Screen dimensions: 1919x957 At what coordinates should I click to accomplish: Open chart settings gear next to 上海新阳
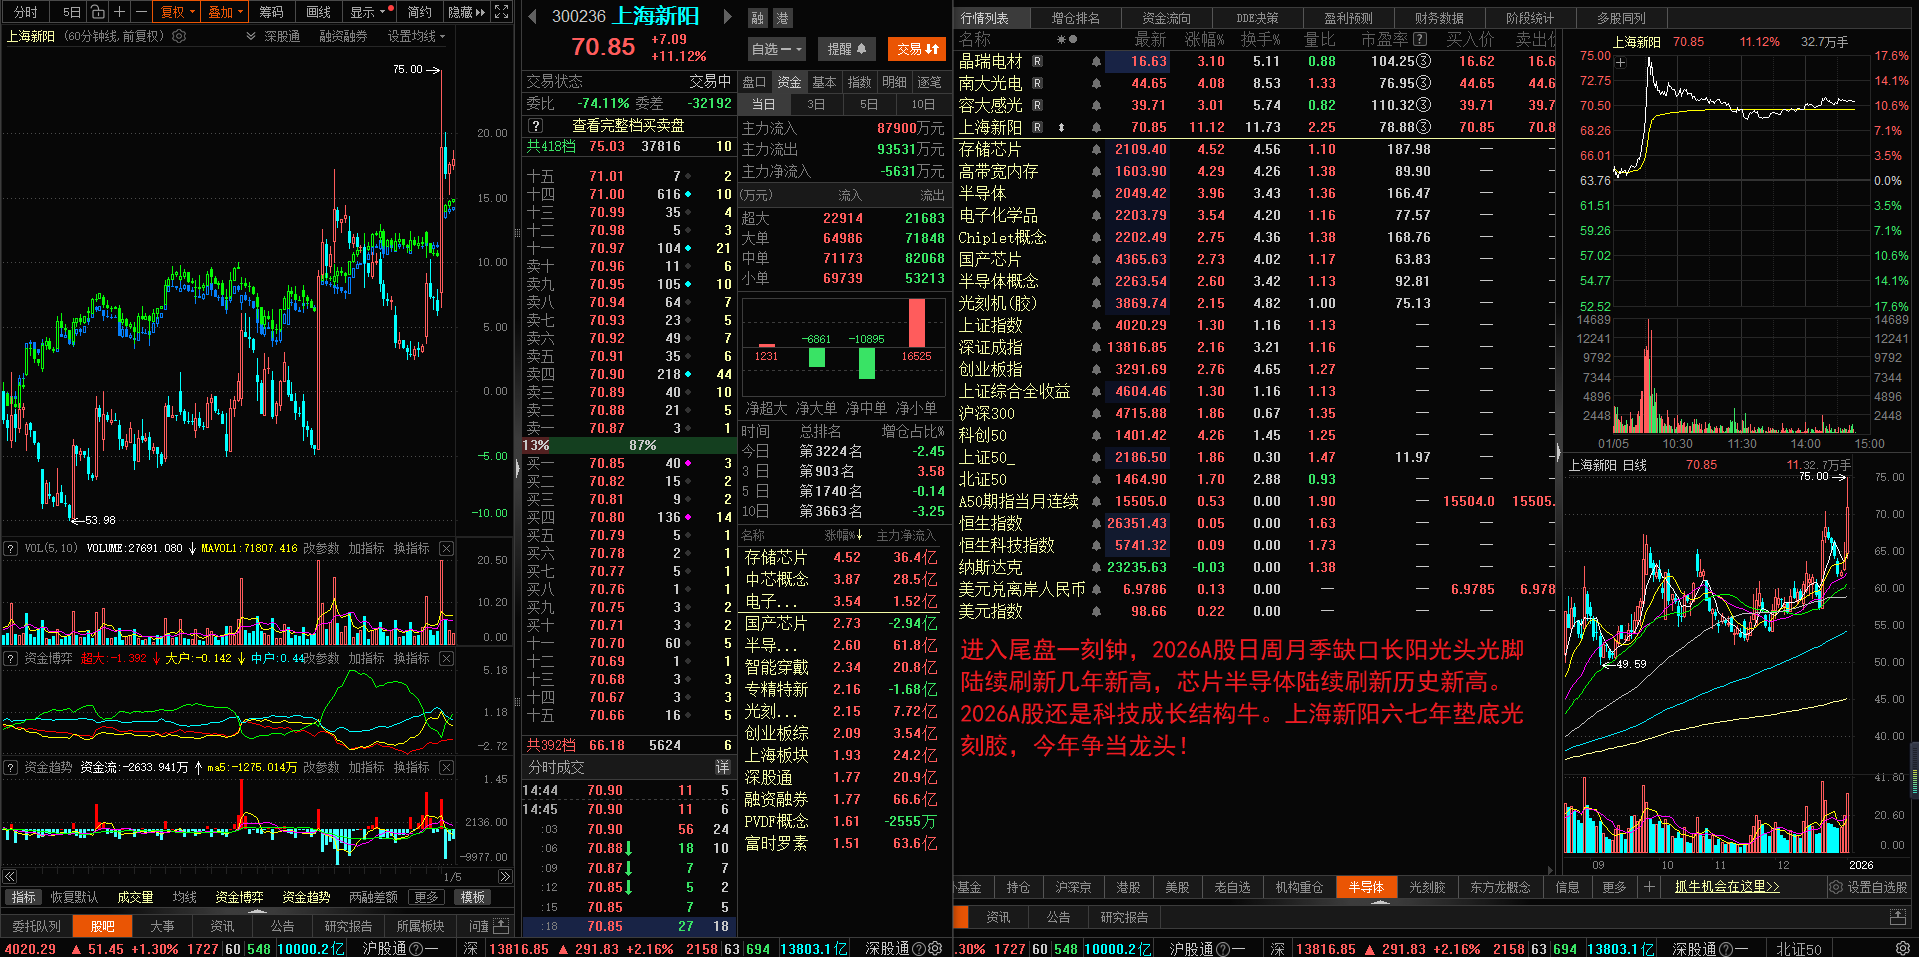tap(179, 36)
